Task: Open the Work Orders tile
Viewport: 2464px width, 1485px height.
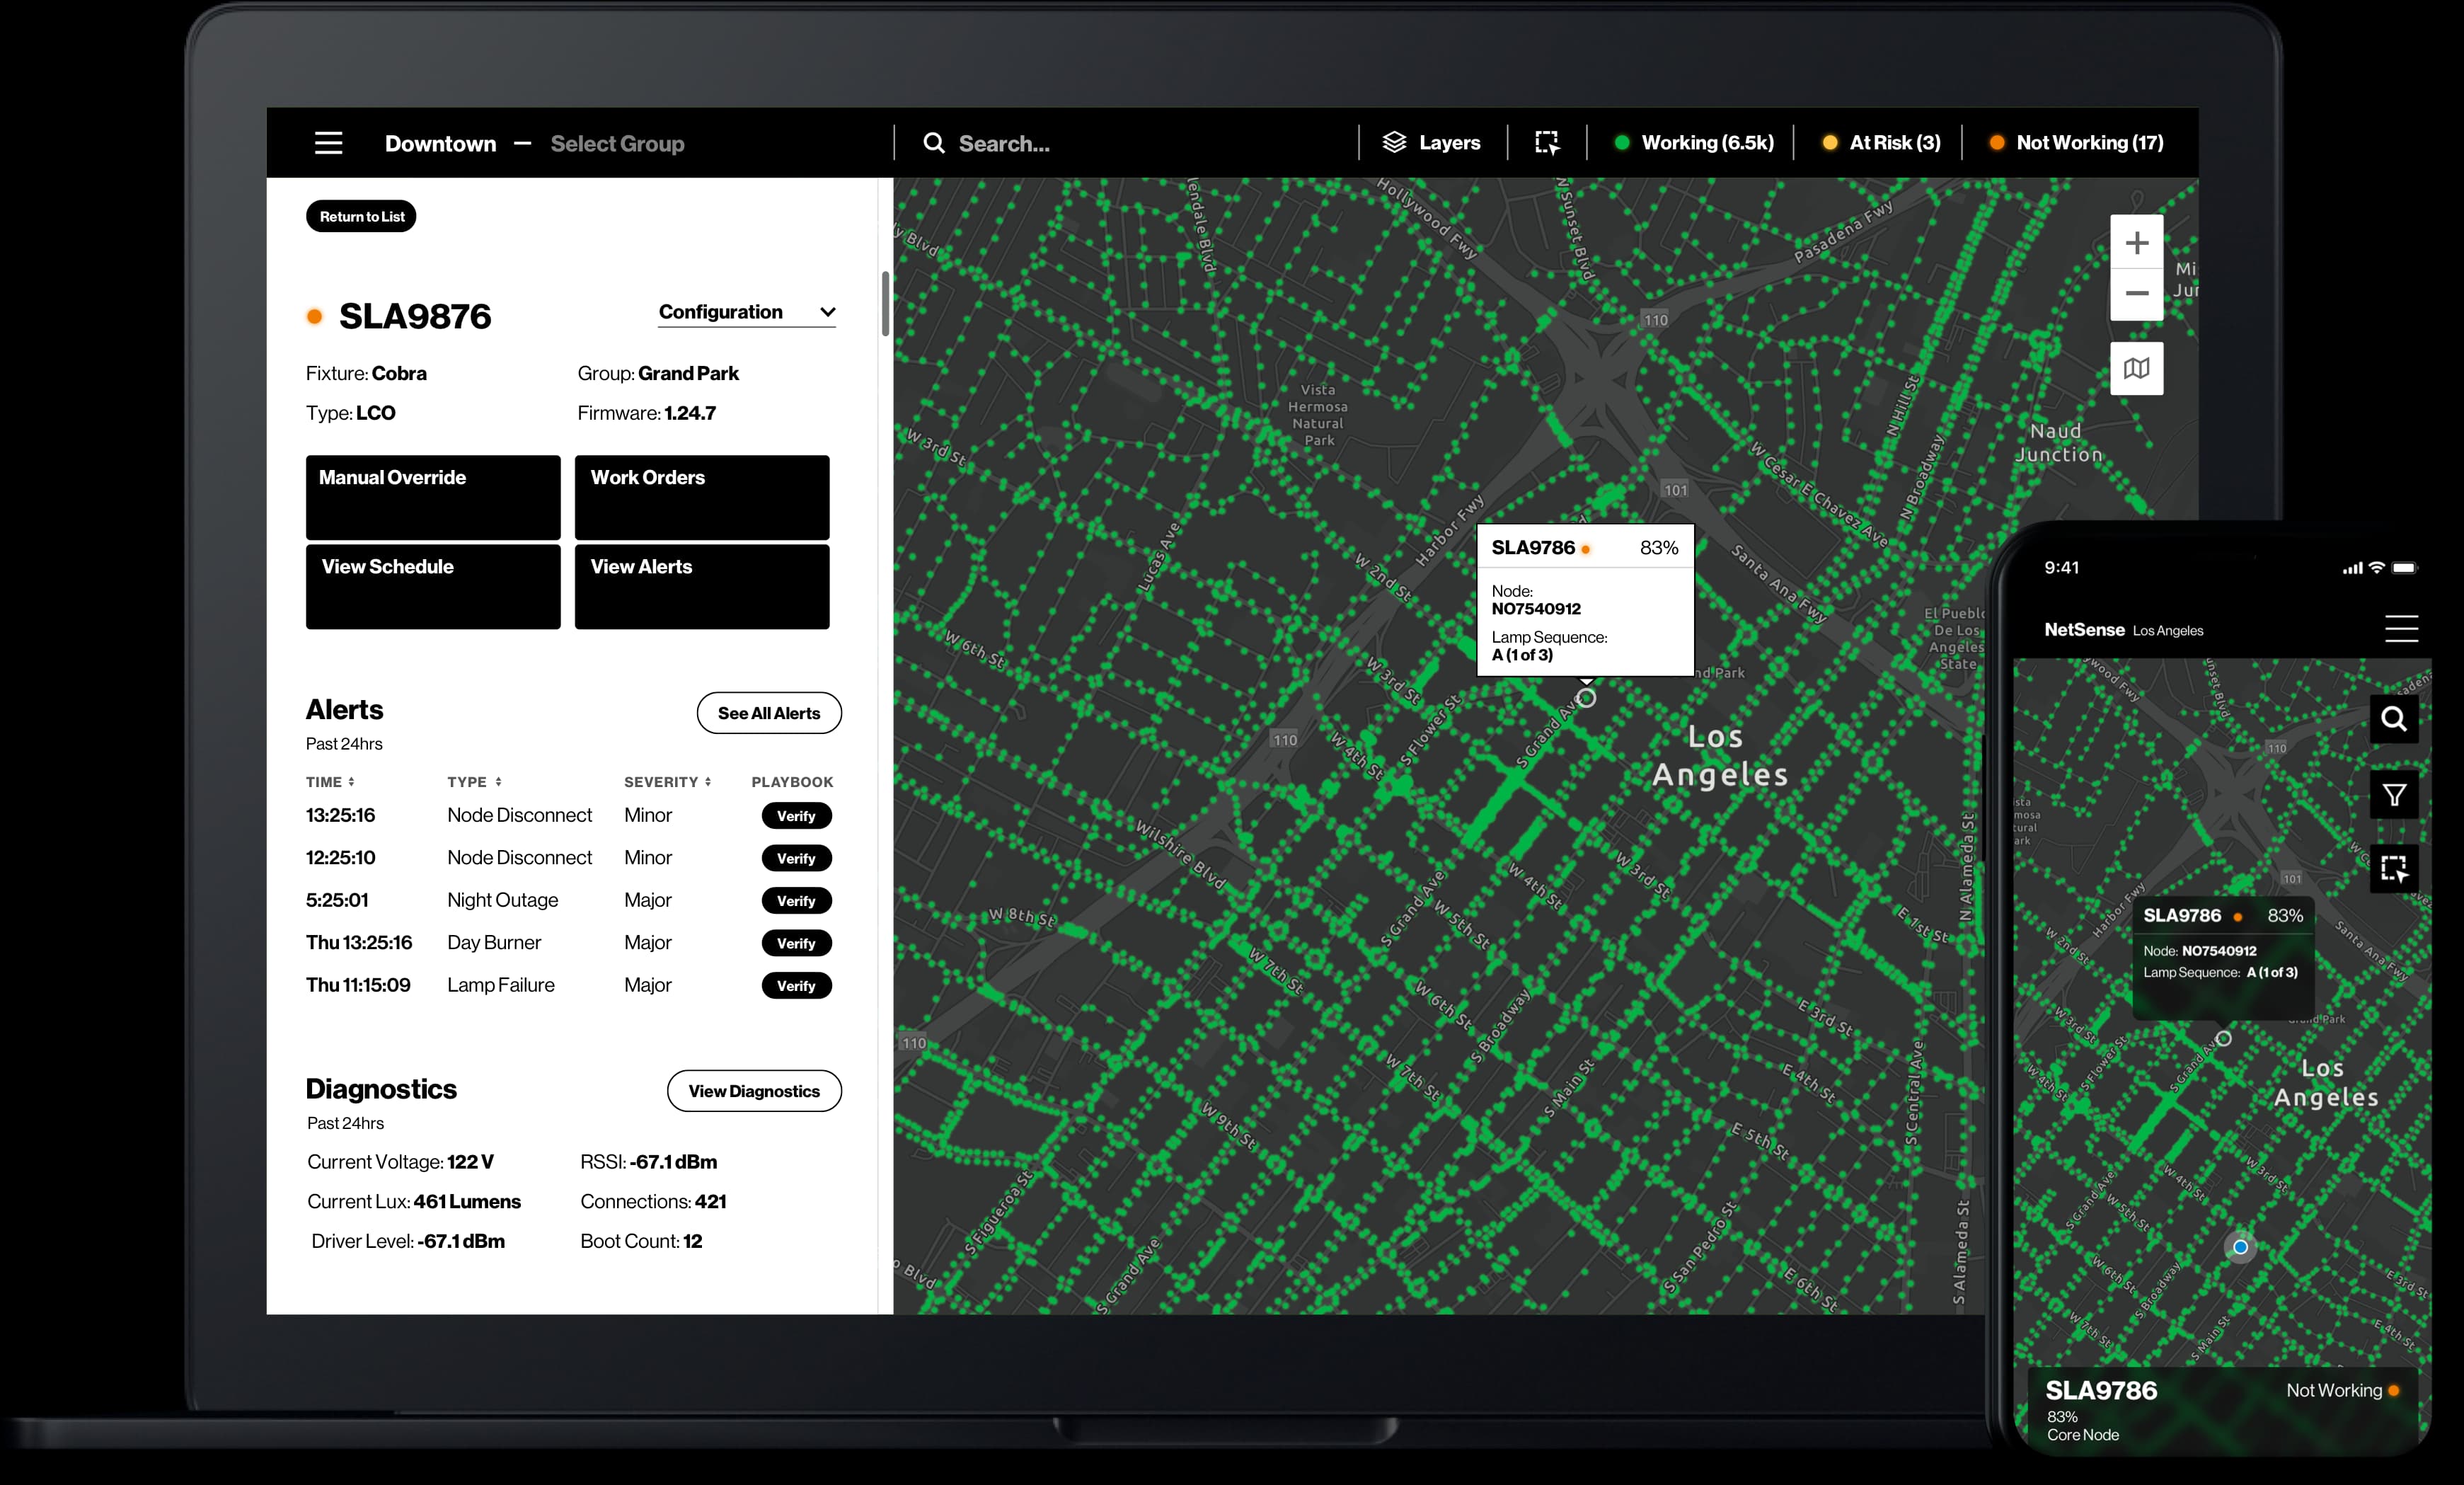Action: coord(702,497)
